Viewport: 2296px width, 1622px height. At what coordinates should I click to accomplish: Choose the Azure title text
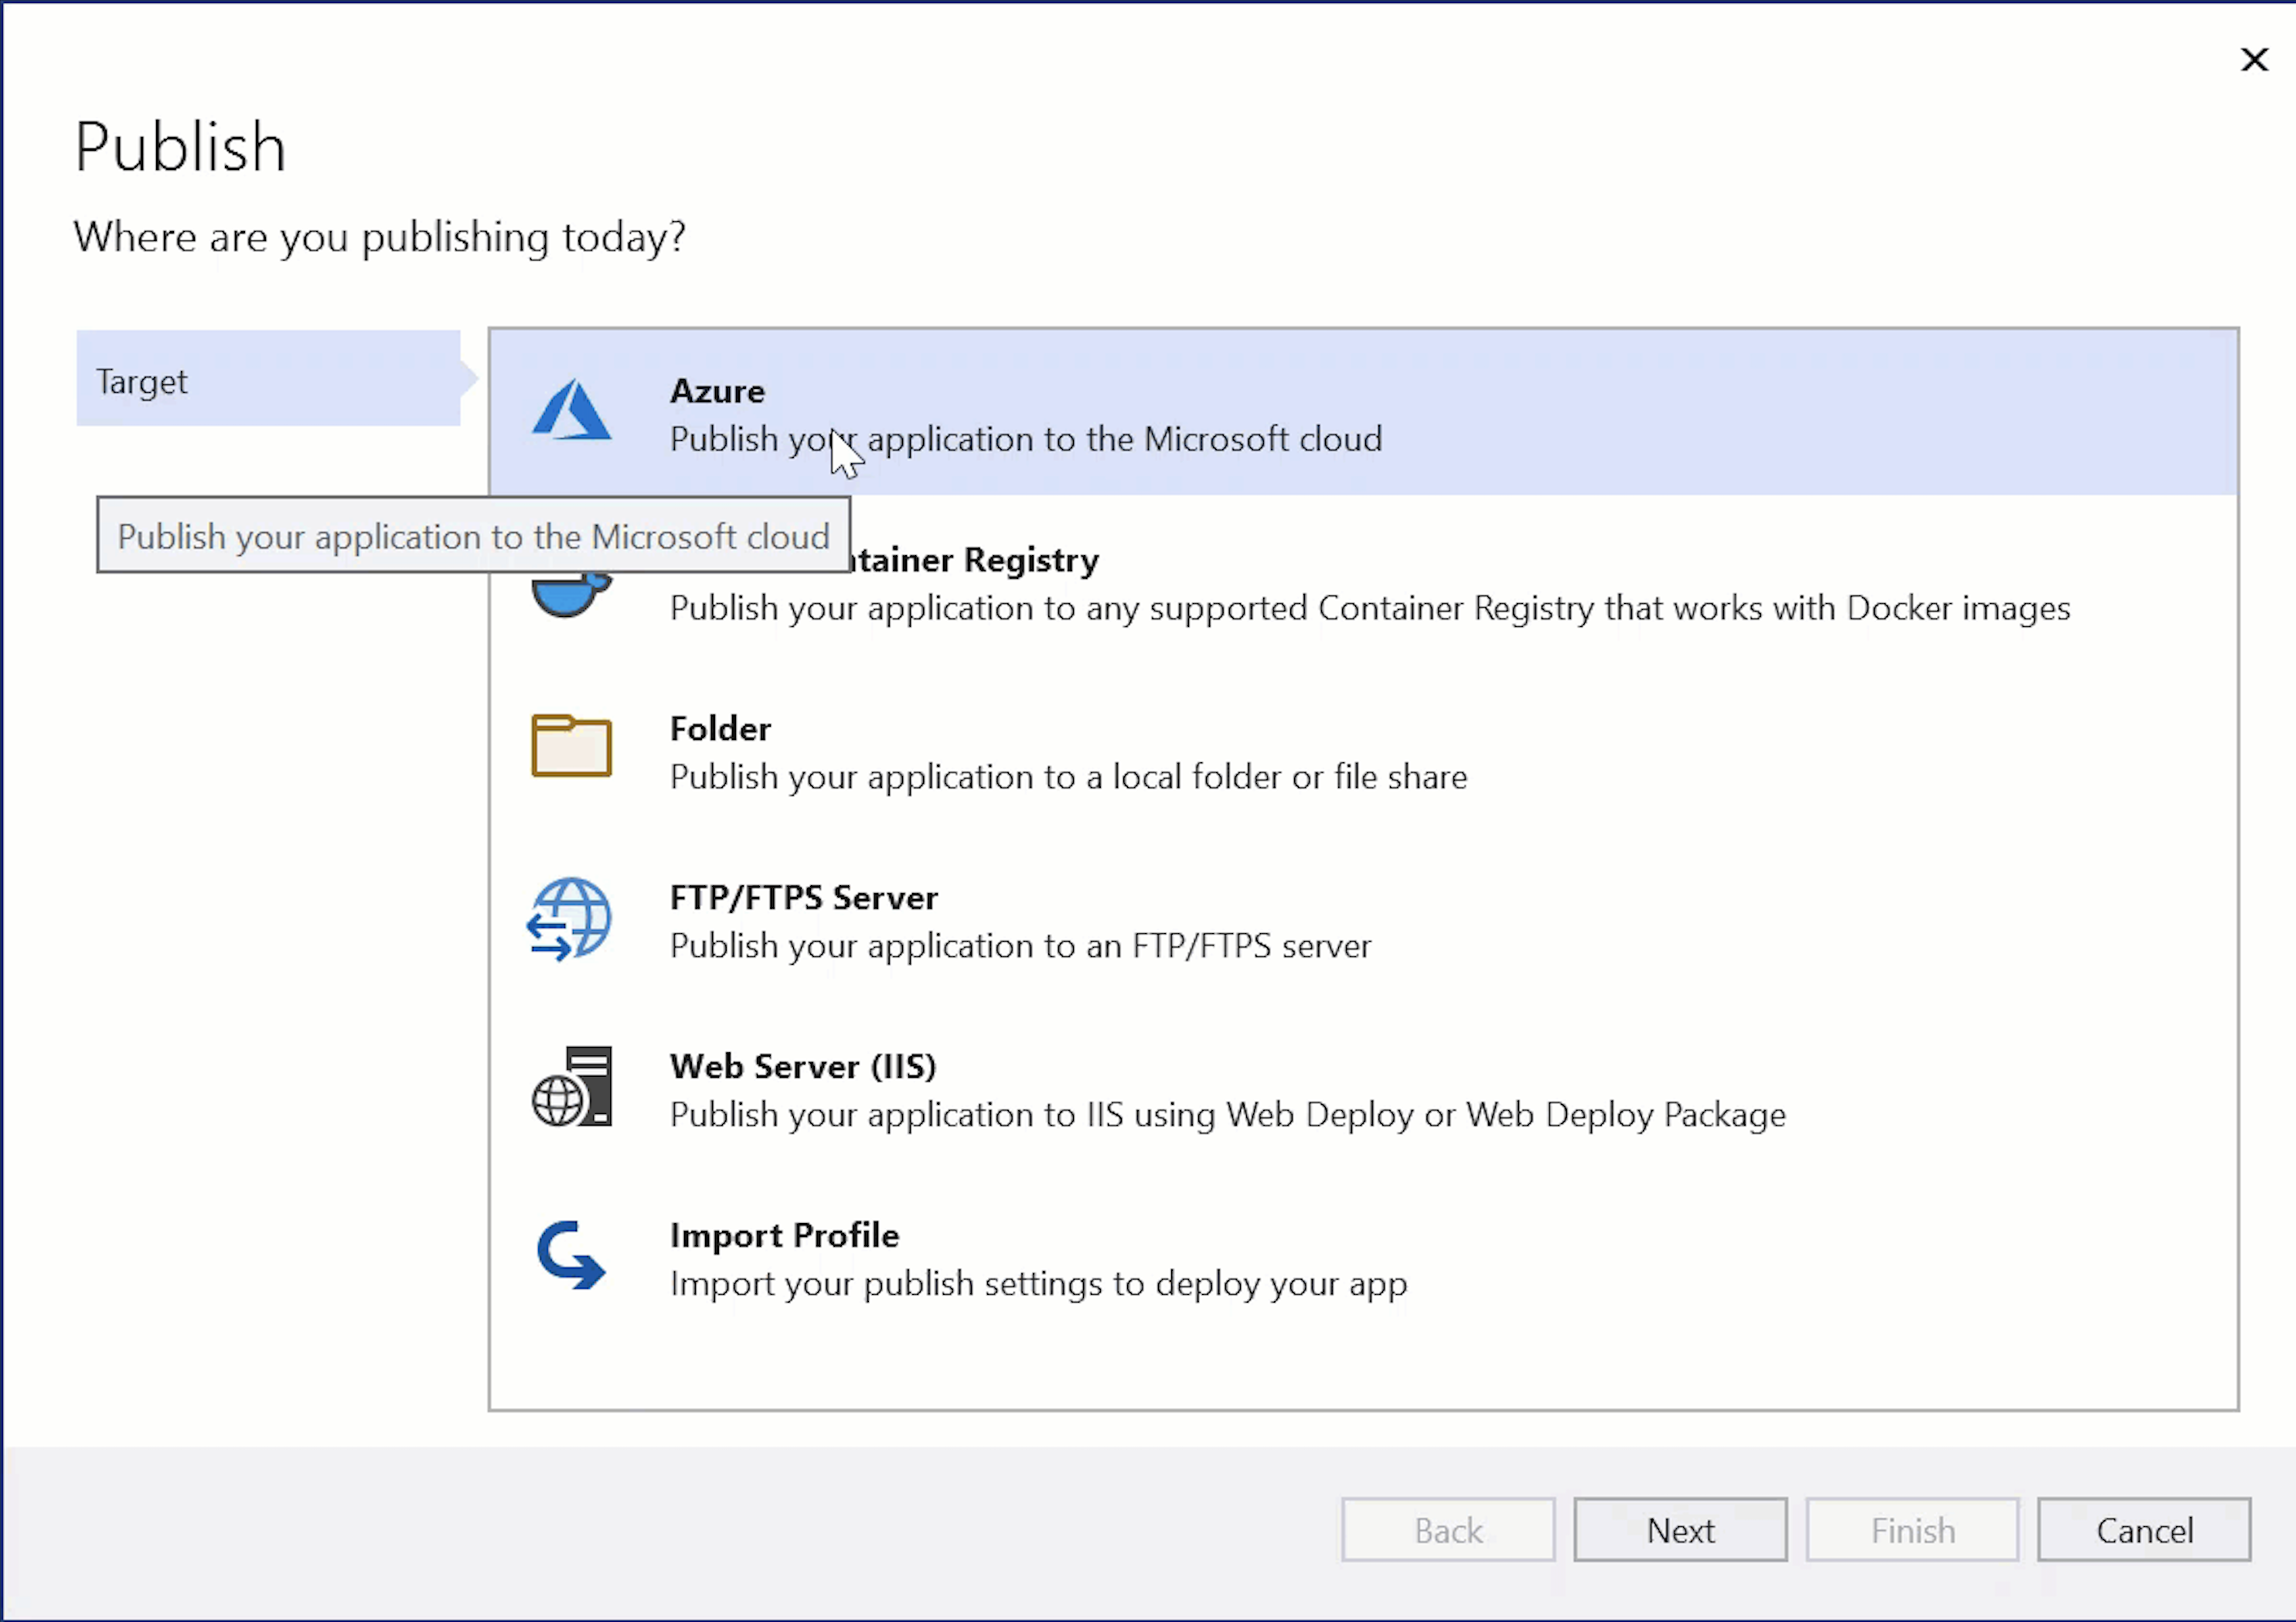pyautogui.click(x=717, y=391)
